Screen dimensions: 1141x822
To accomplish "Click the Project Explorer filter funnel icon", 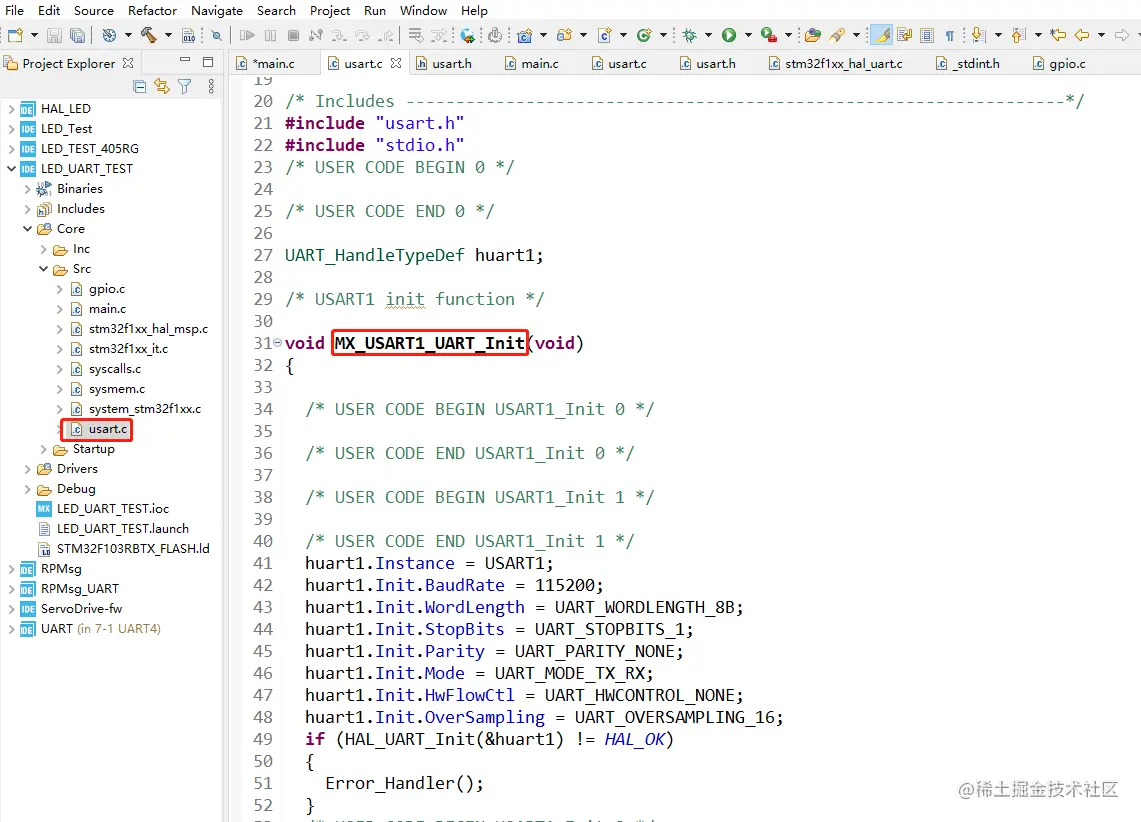I will 185,87.
